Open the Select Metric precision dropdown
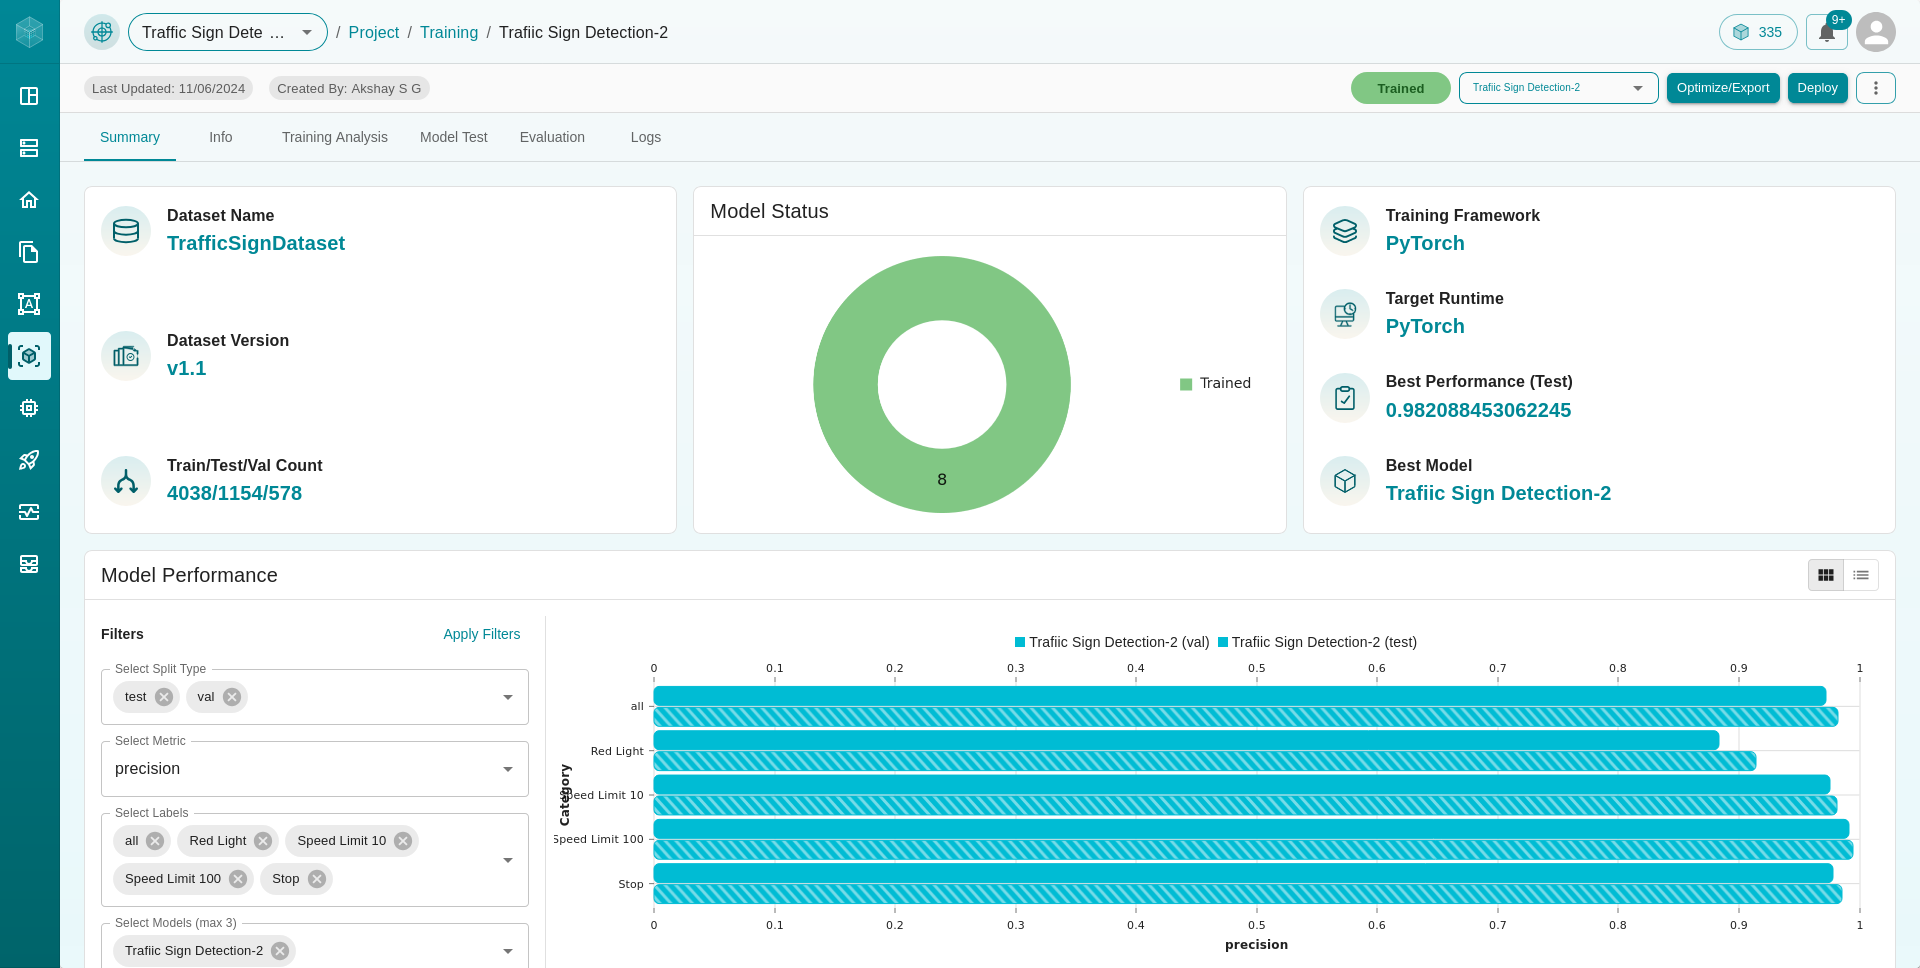The image size is (1920, 968). [x=315, y=769]
